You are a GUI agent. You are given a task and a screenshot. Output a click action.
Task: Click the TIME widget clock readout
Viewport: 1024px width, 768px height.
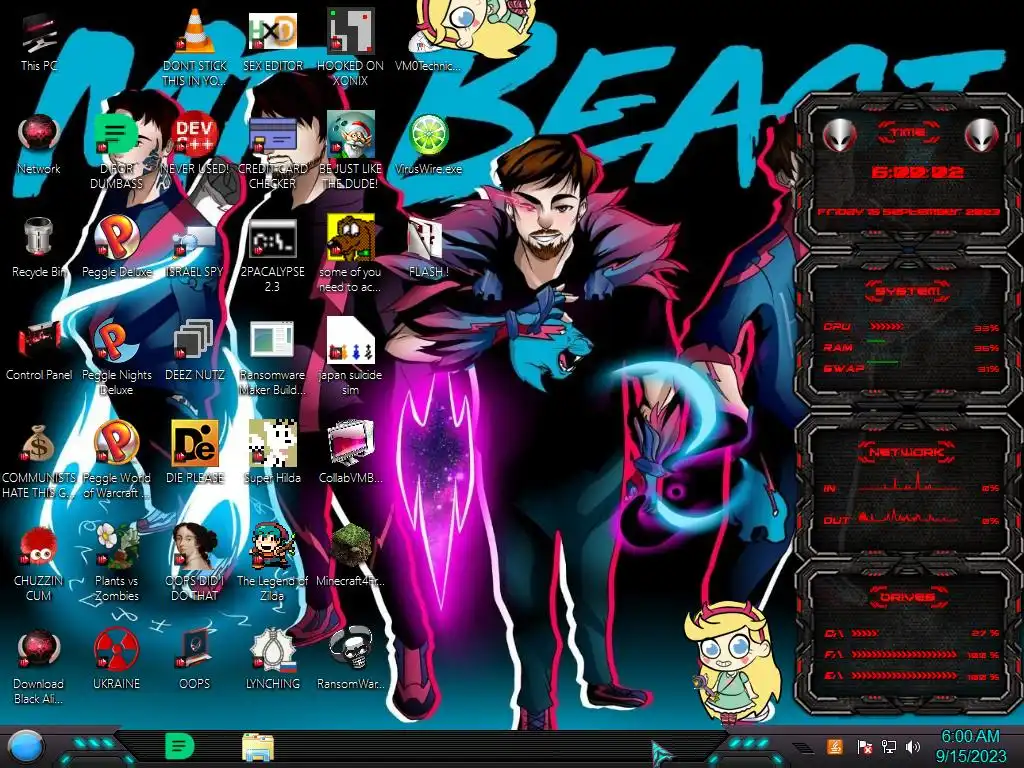[x=916, y=172]
